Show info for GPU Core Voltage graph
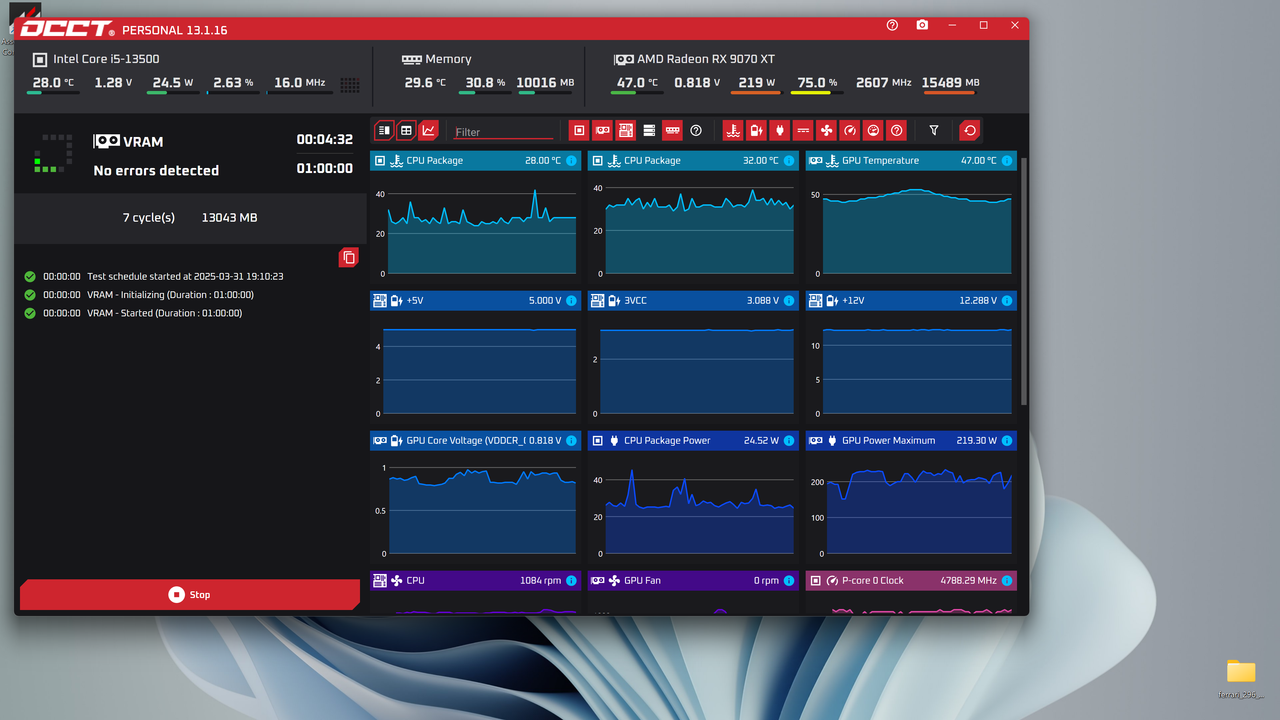The width and height of the screenshot is (1280, 720). tap(571, 440)
